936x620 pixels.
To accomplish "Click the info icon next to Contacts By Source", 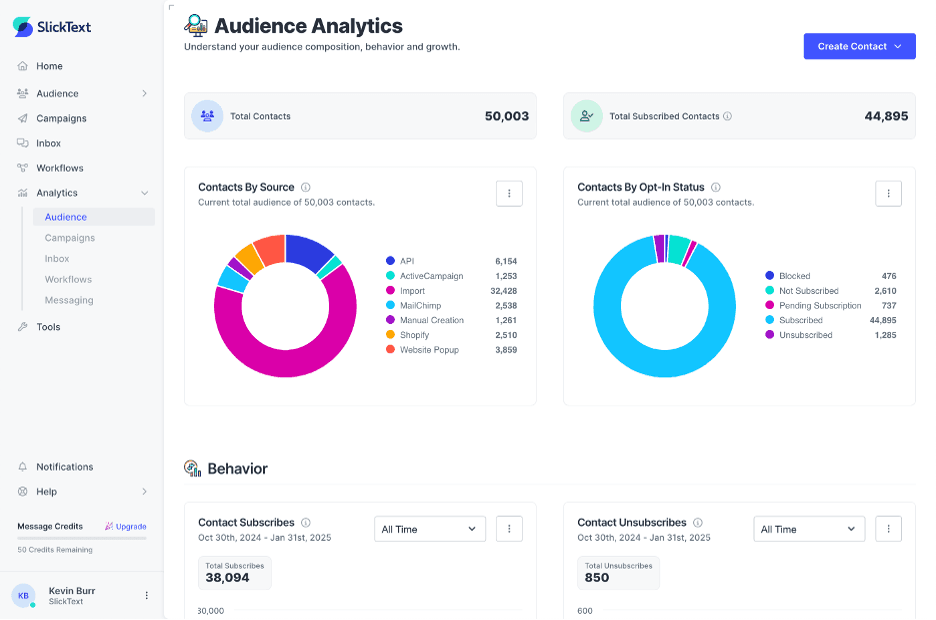I will [304, 187].
